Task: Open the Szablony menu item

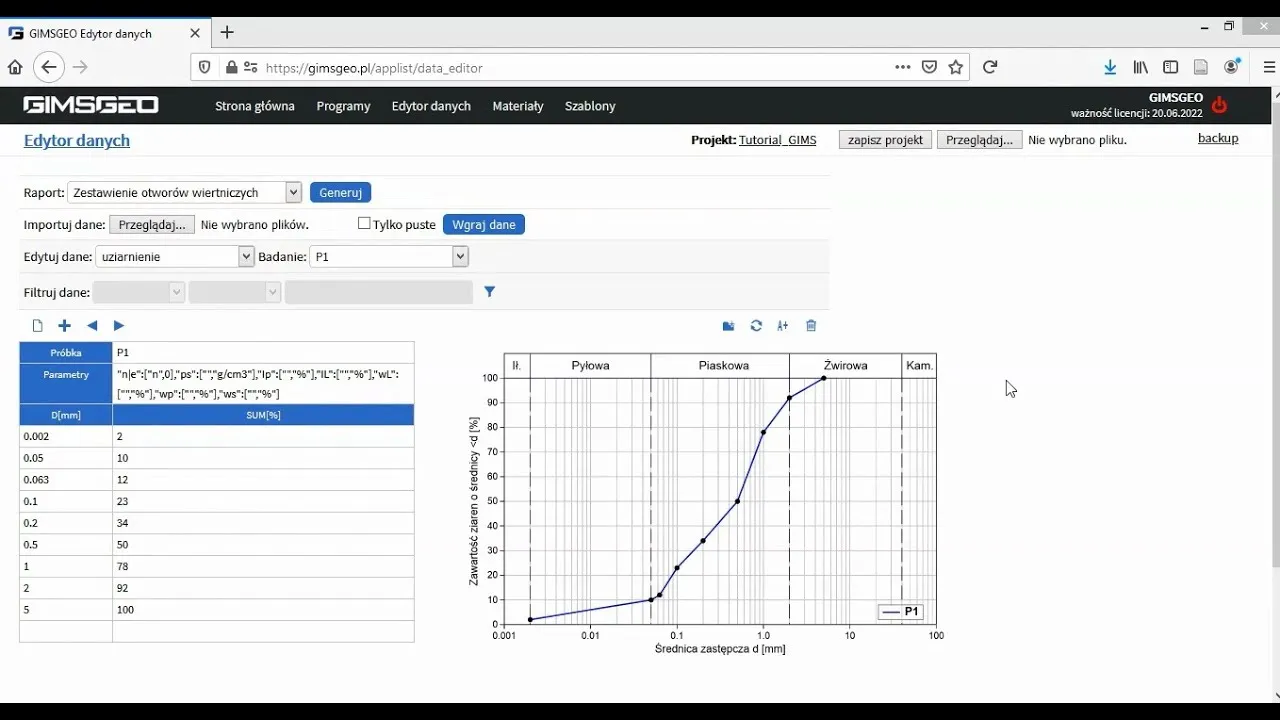Action: (x=590, y=106)
